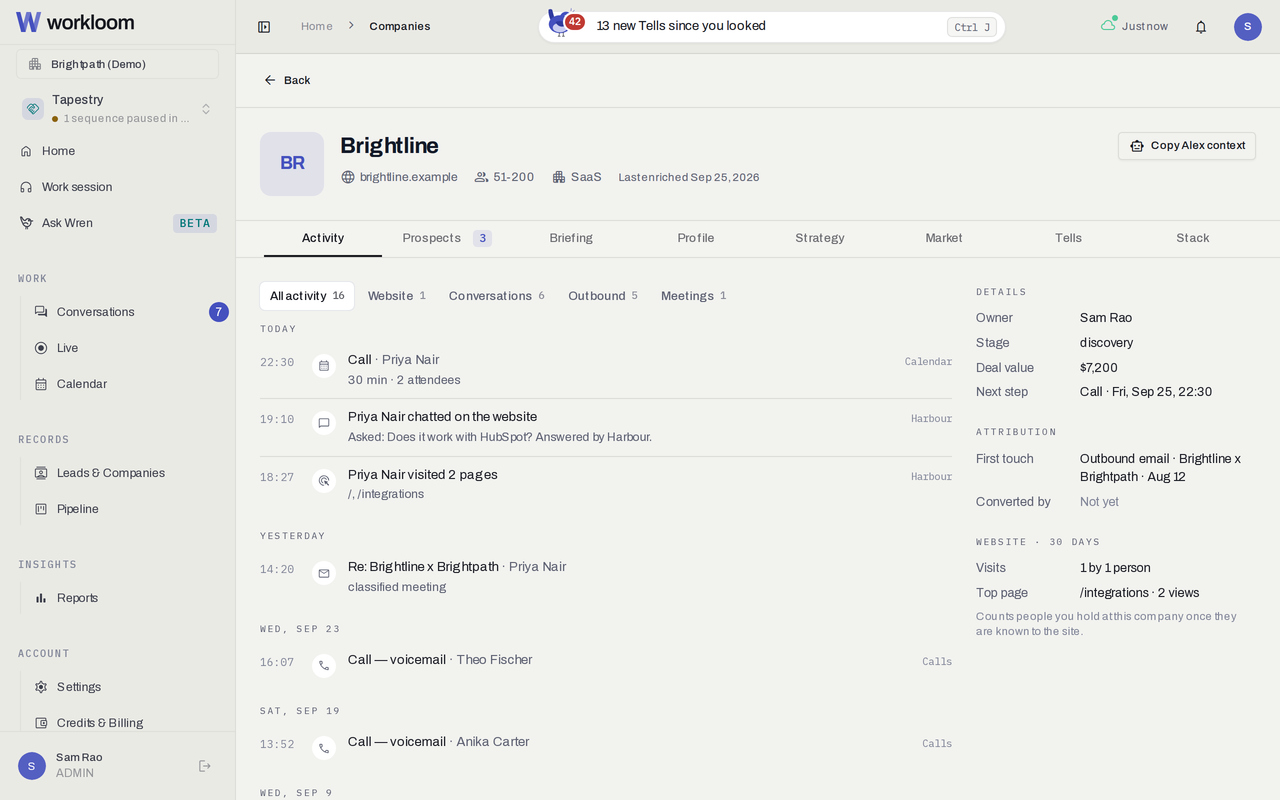Click the Sam Rao owner value
This screenshot has height=800, width=1280.
click(1106, 318)
